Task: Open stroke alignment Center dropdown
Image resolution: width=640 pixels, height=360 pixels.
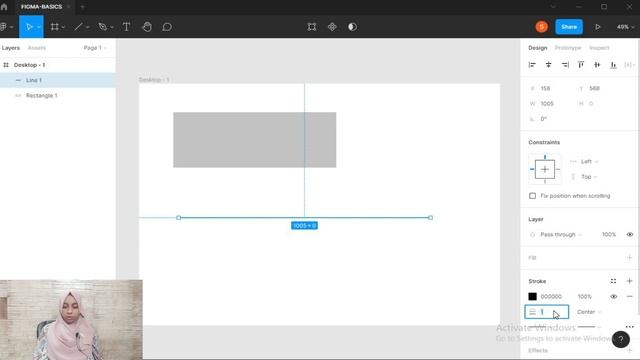Action: pos(589,312)
